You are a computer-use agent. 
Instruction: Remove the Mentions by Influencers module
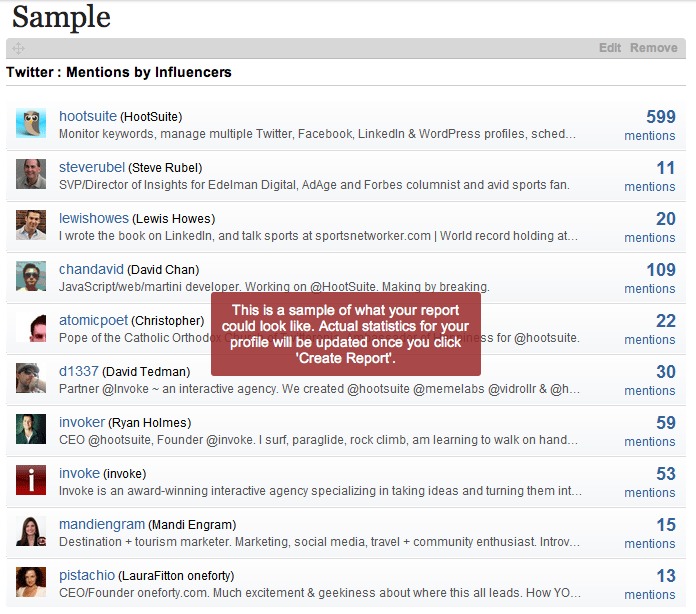coord(653,48)
